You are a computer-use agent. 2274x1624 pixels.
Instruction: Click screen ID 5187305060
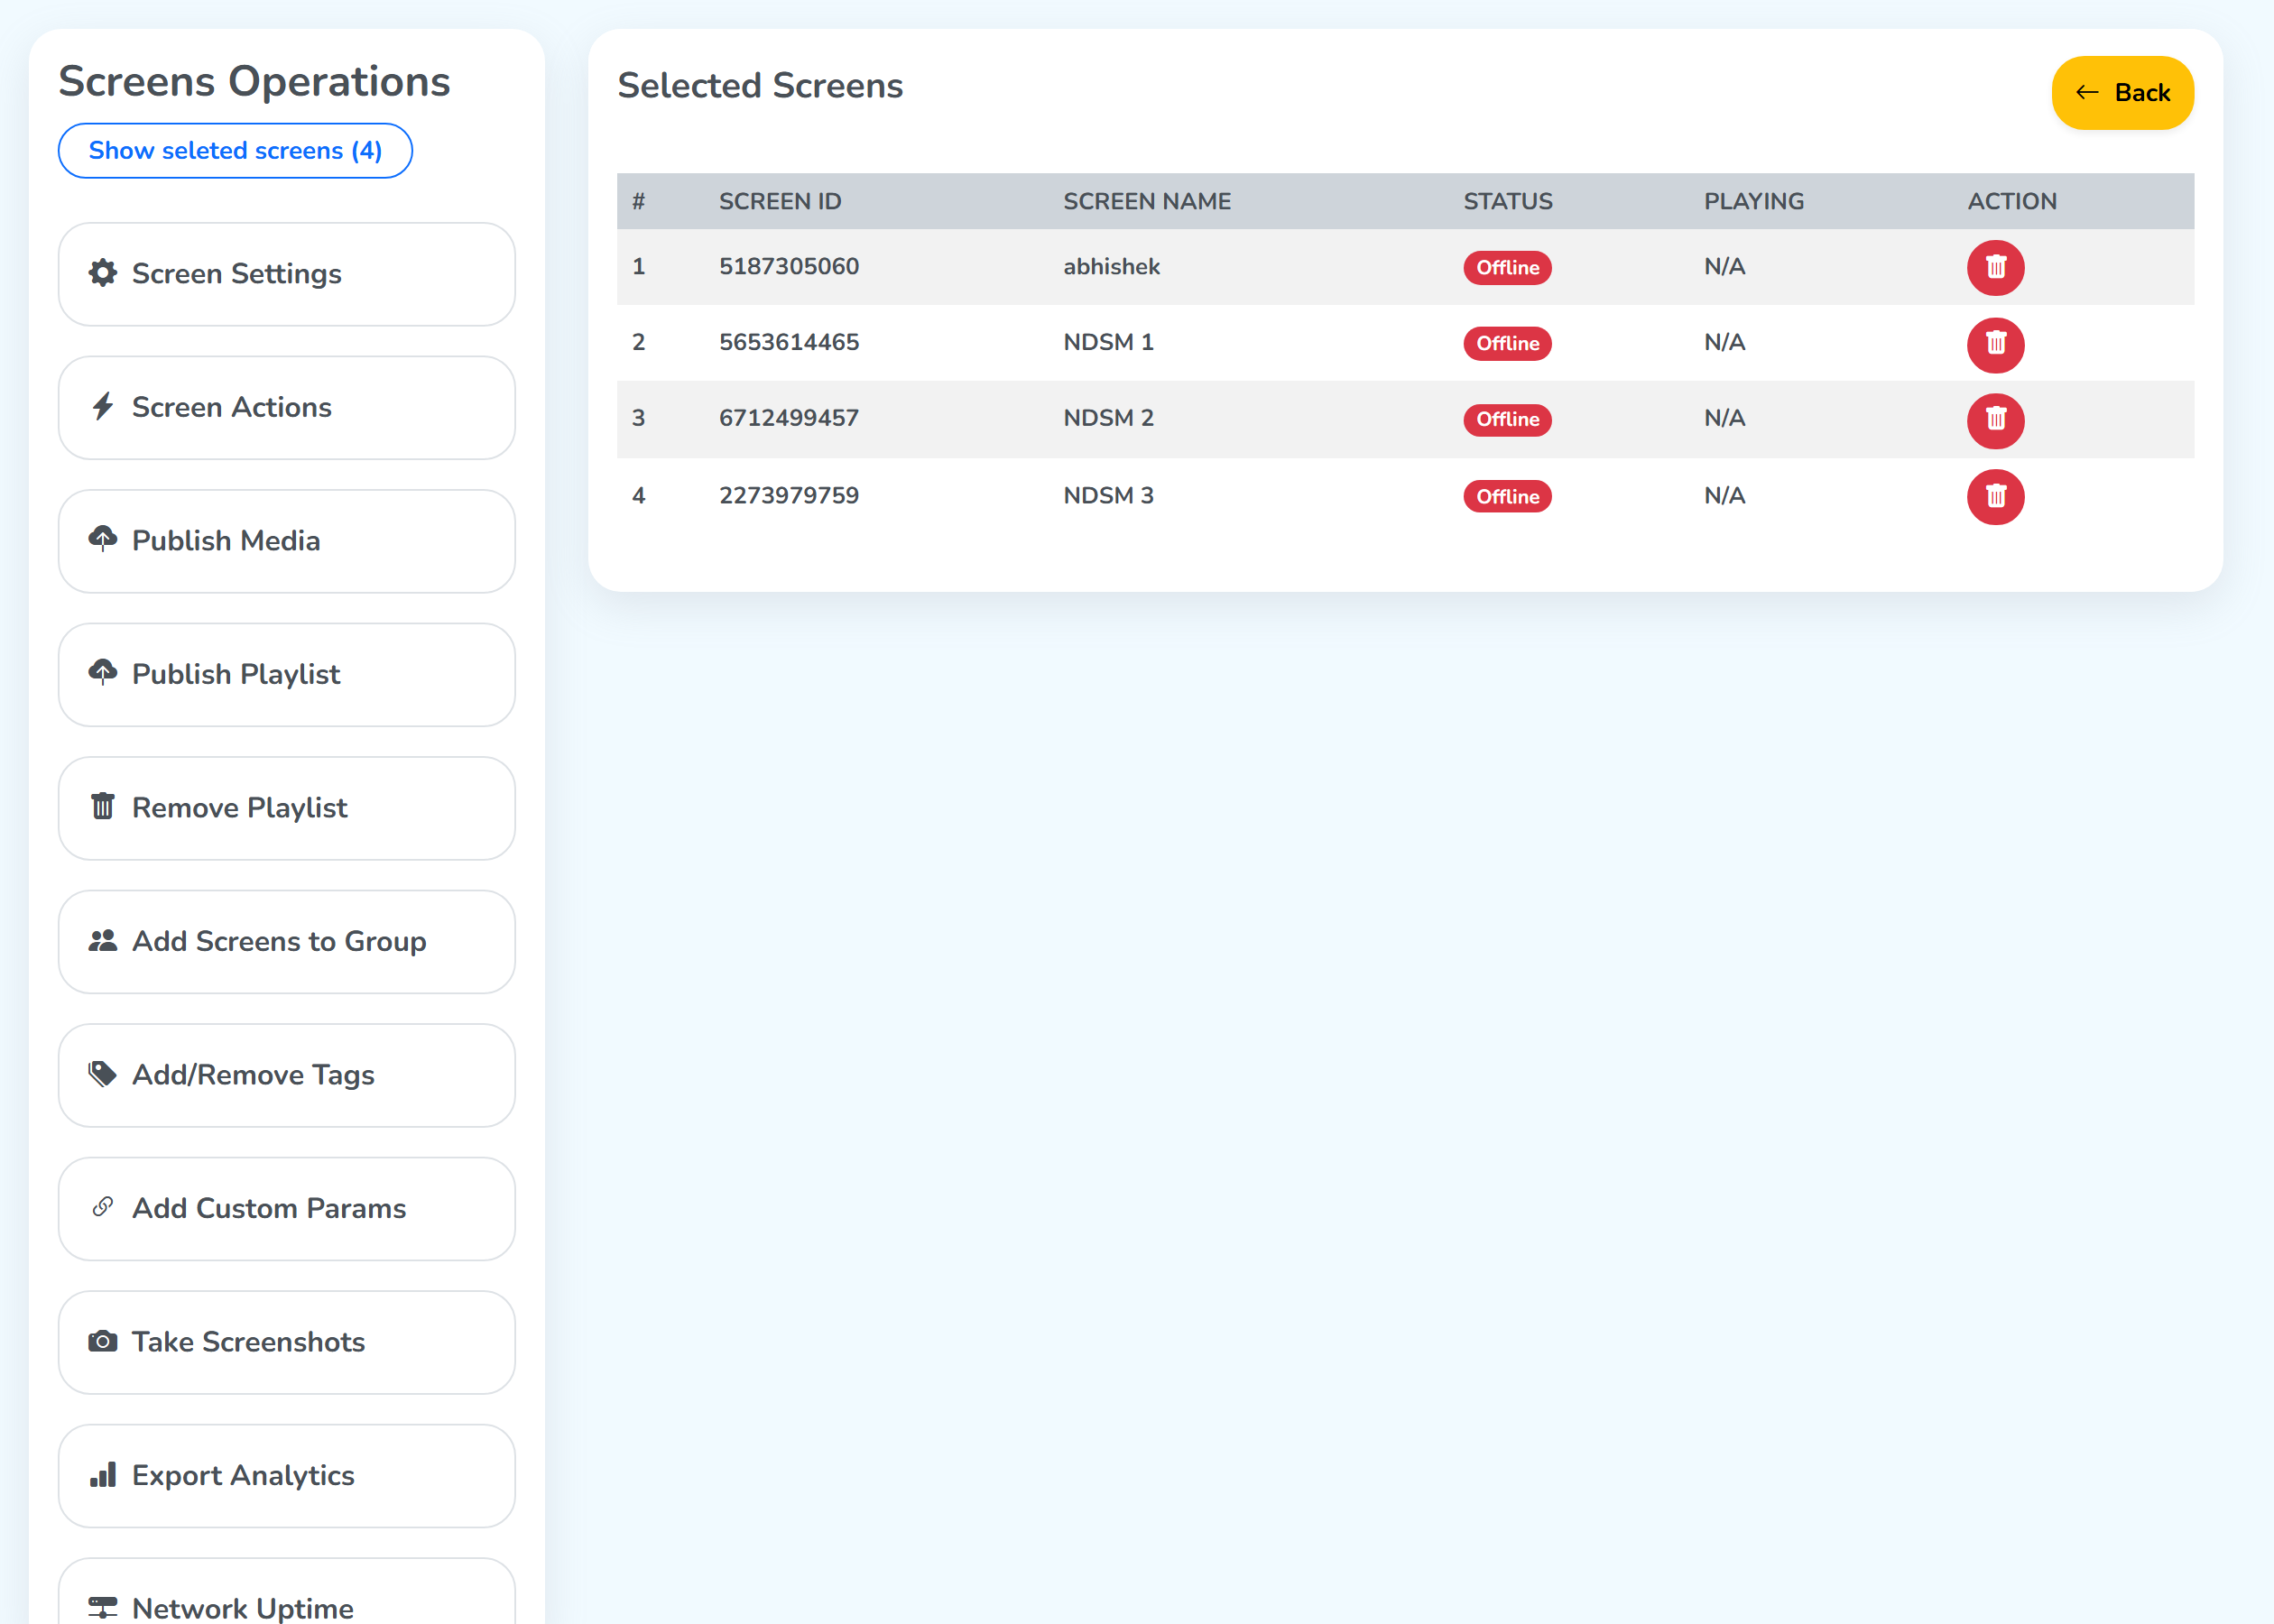click(789, 266)
